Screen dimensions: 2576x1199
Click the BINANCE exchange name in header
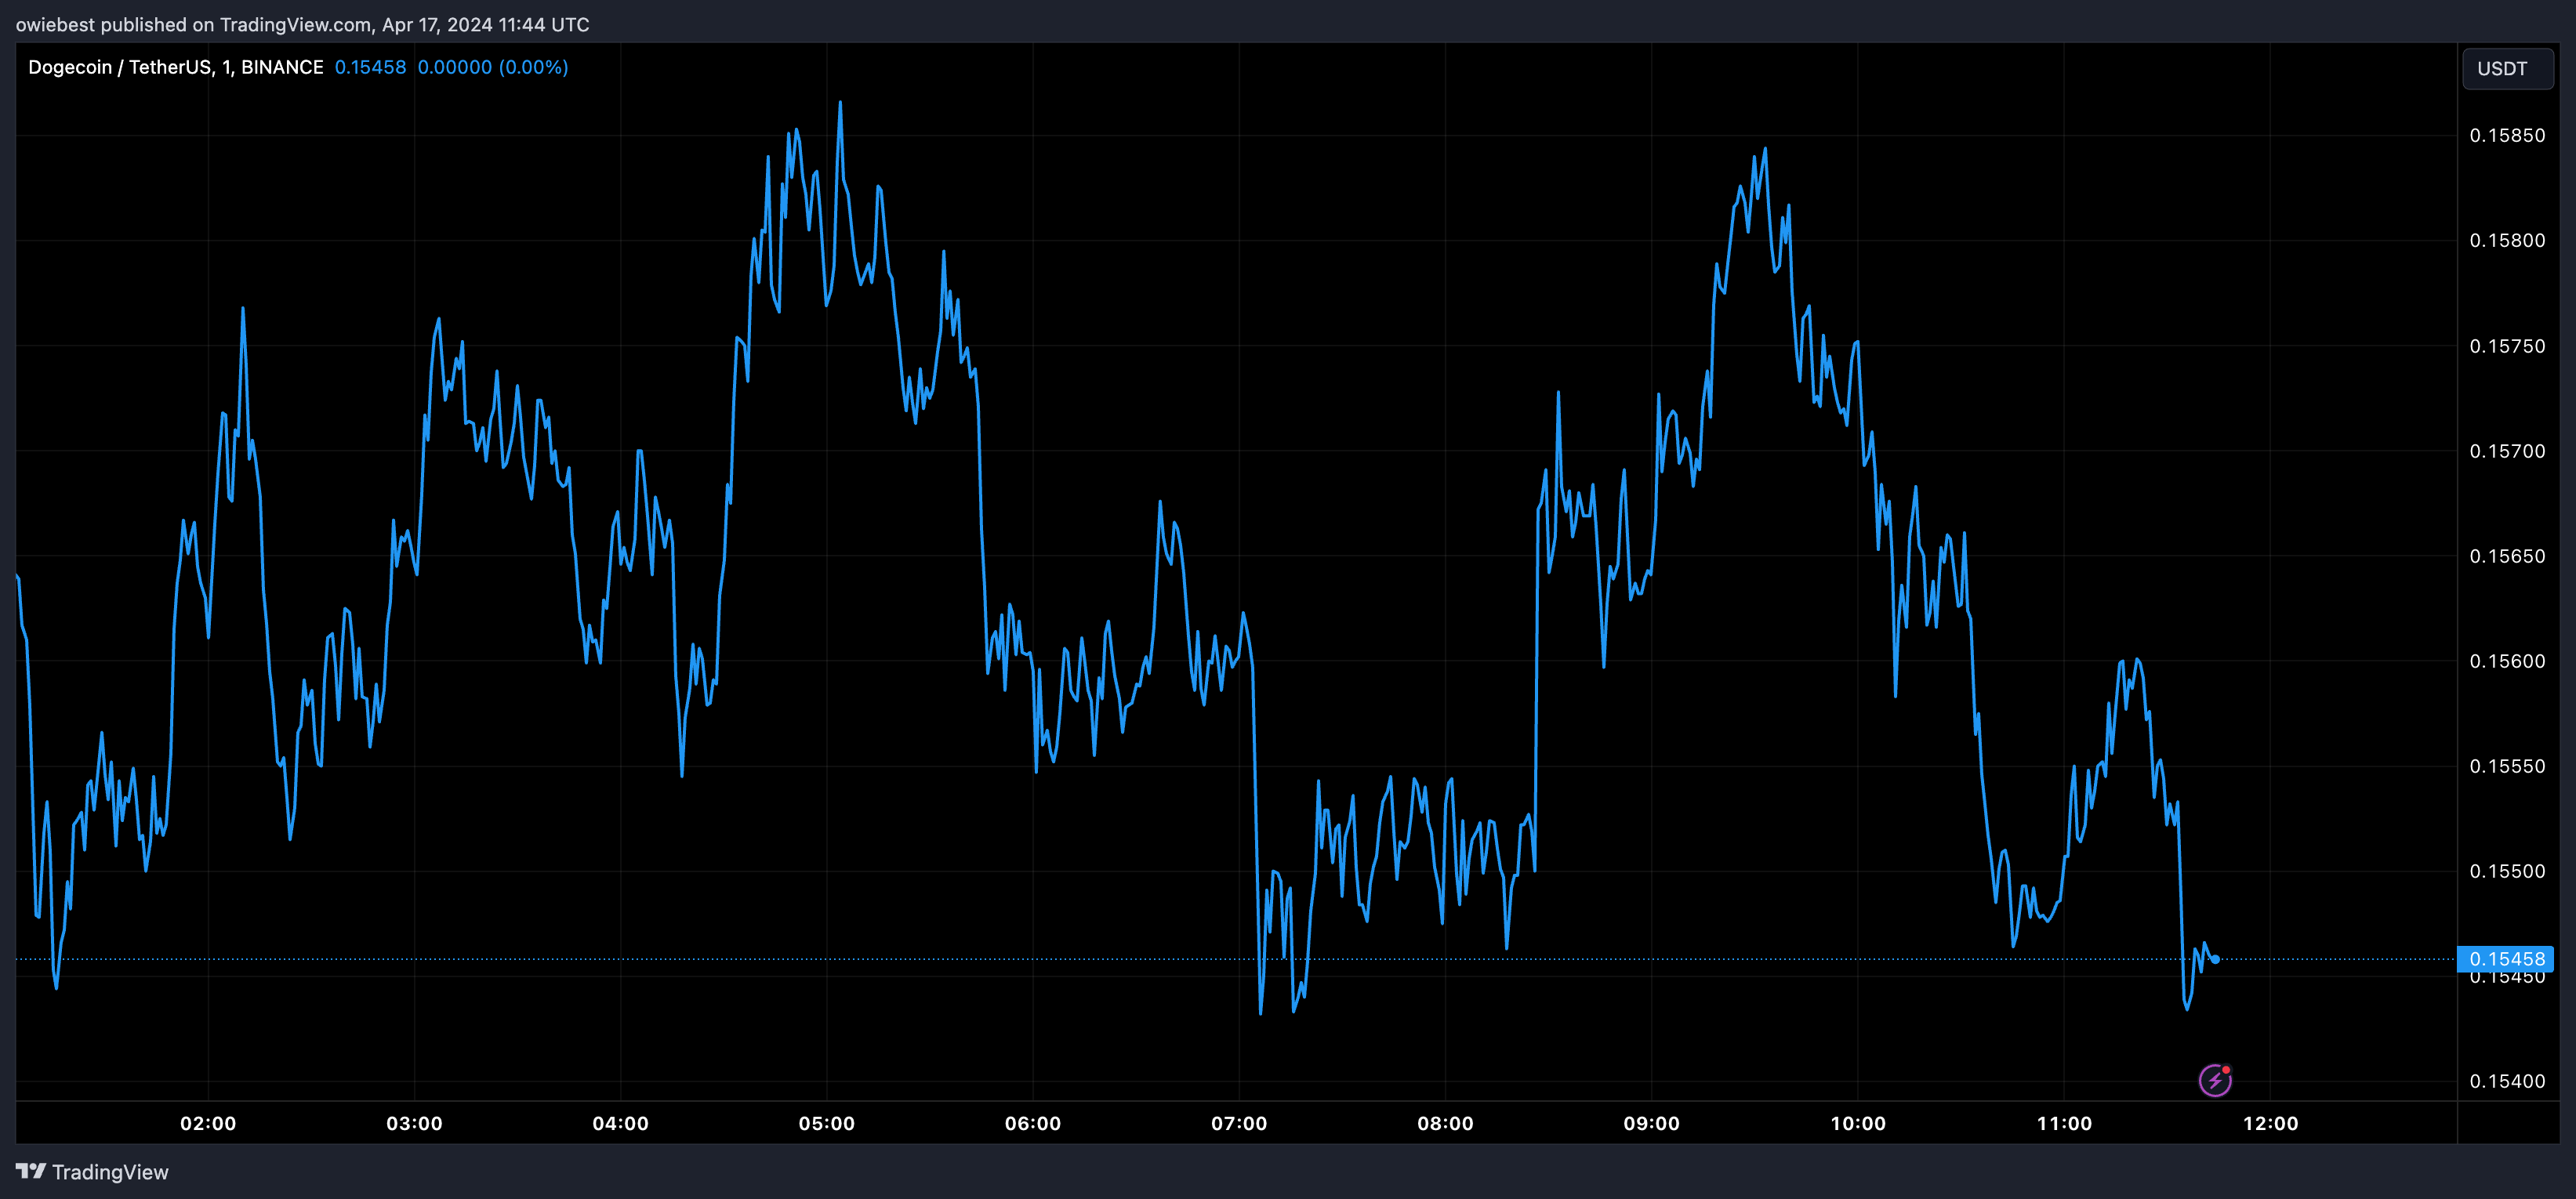pyautogui.click(x=282, y=67)
